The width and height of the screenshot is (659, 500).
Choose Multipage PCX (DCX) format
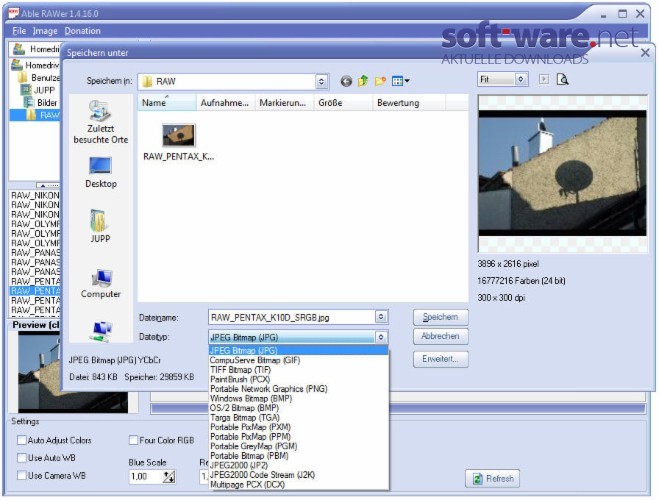pyautogui.click(x=298, y=484)
